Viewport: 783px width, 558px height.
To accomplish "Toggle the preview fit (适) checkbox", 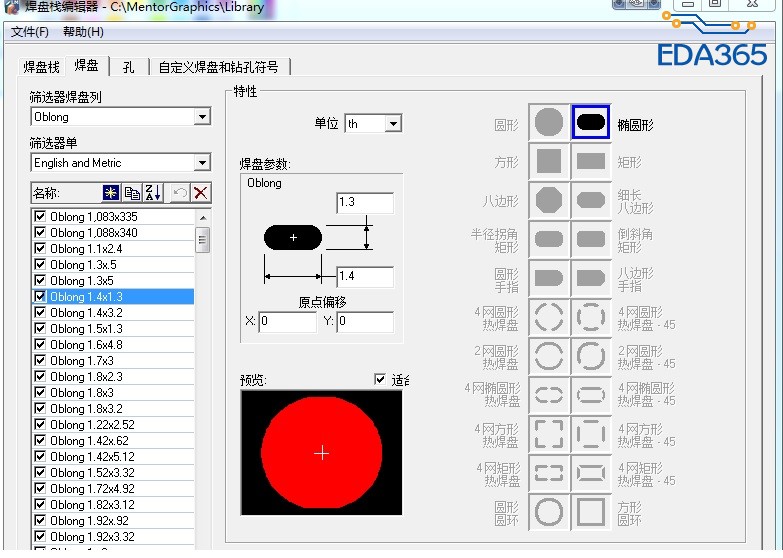I will 380,379.
